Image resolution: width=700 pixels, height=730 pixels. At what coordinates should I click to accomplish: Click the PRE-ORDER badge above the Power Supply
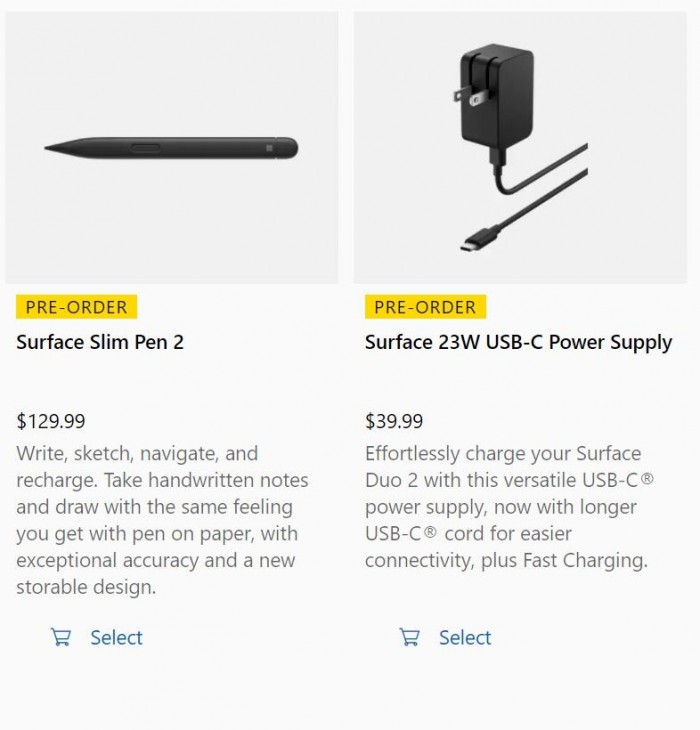click(425, 306)
